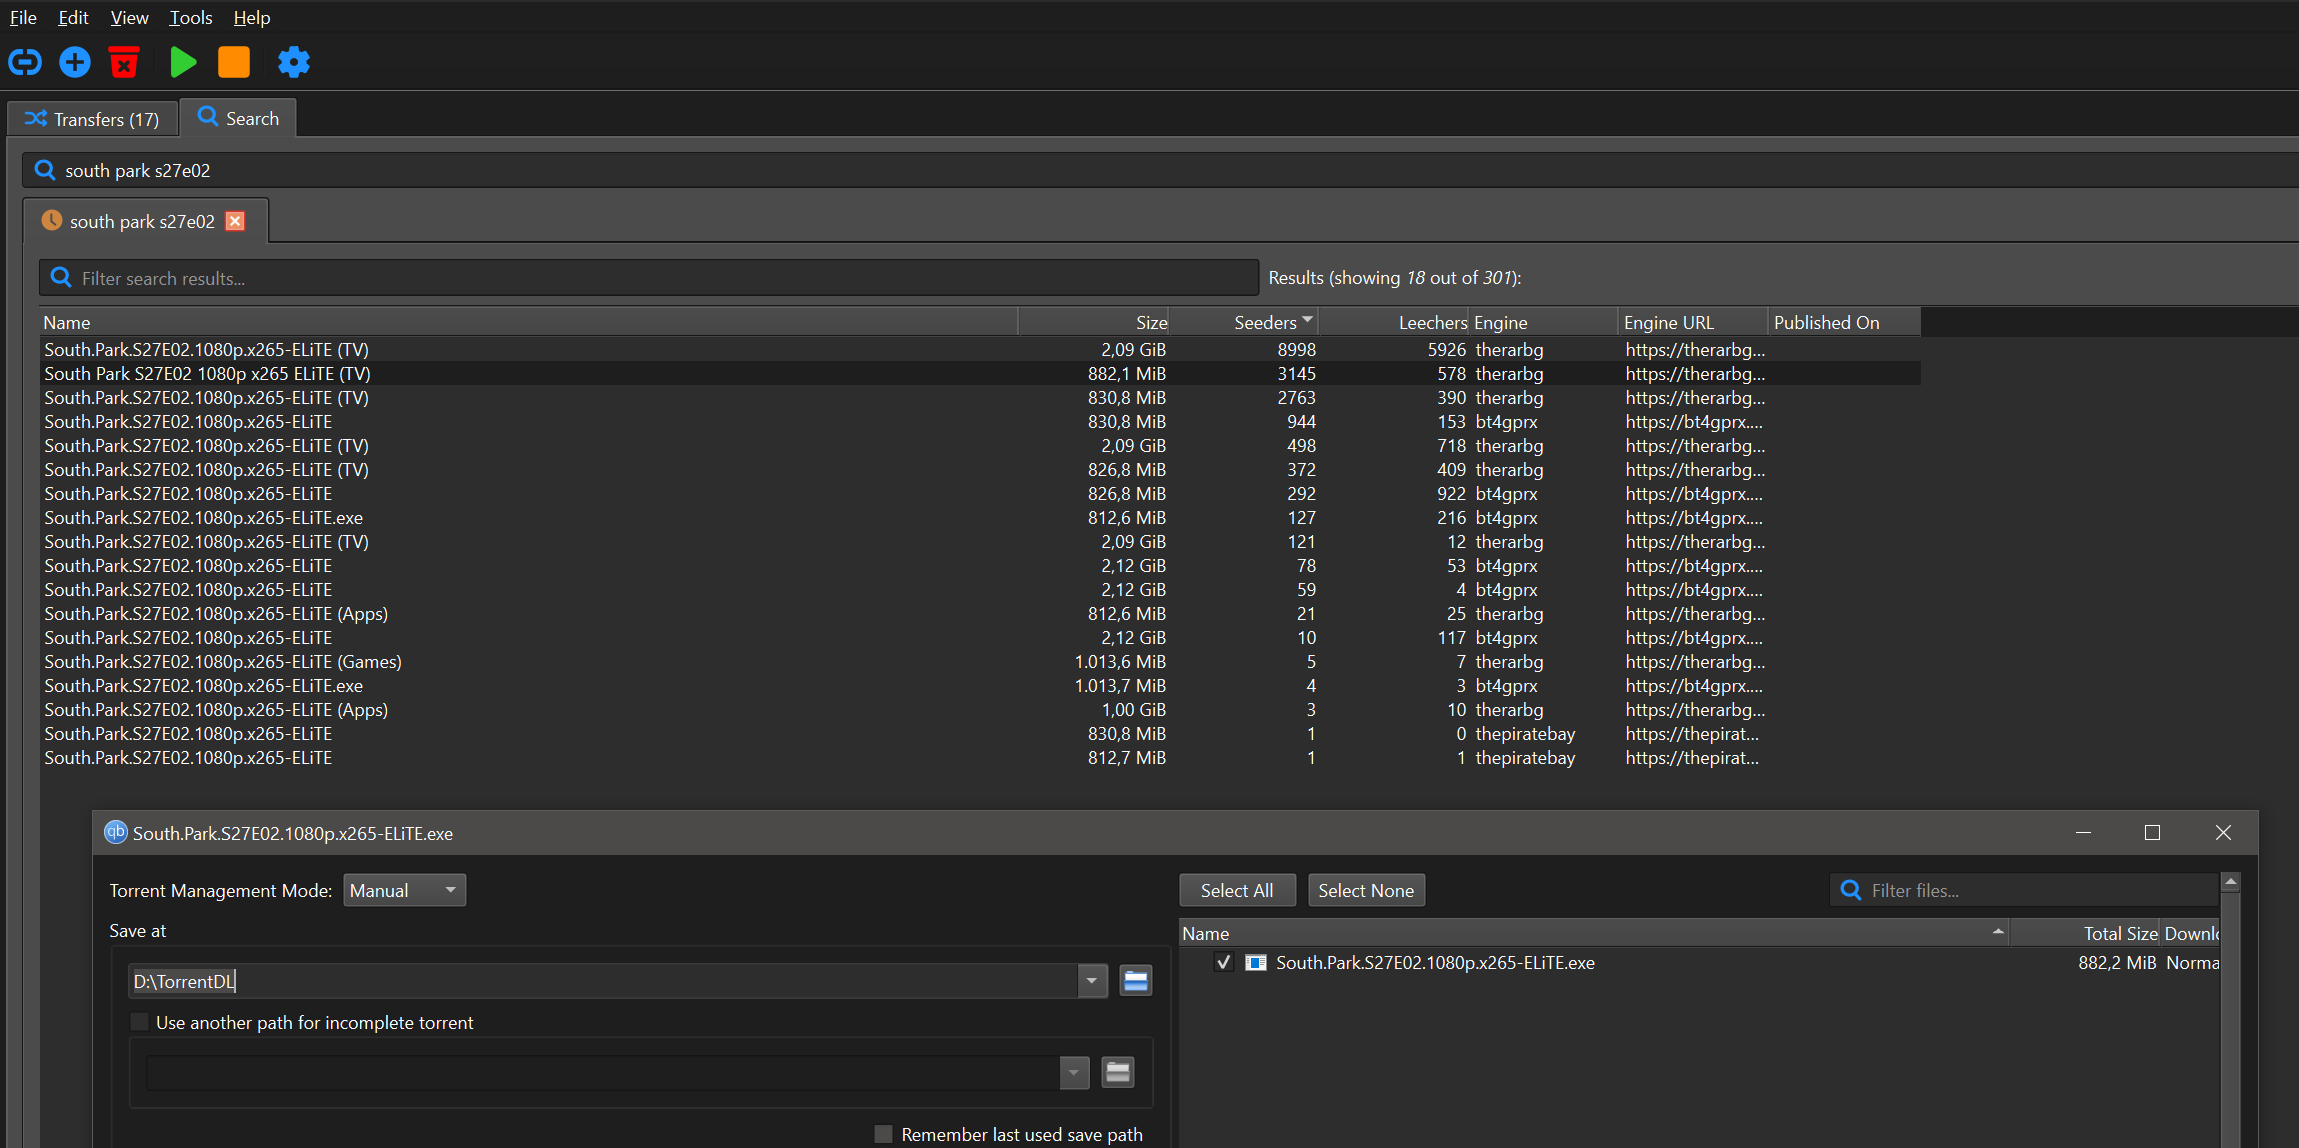This screenshot has width=2299, height=1148.
Task: Click the magnifier icon in the Filter files box
Action: point(1851,890)
